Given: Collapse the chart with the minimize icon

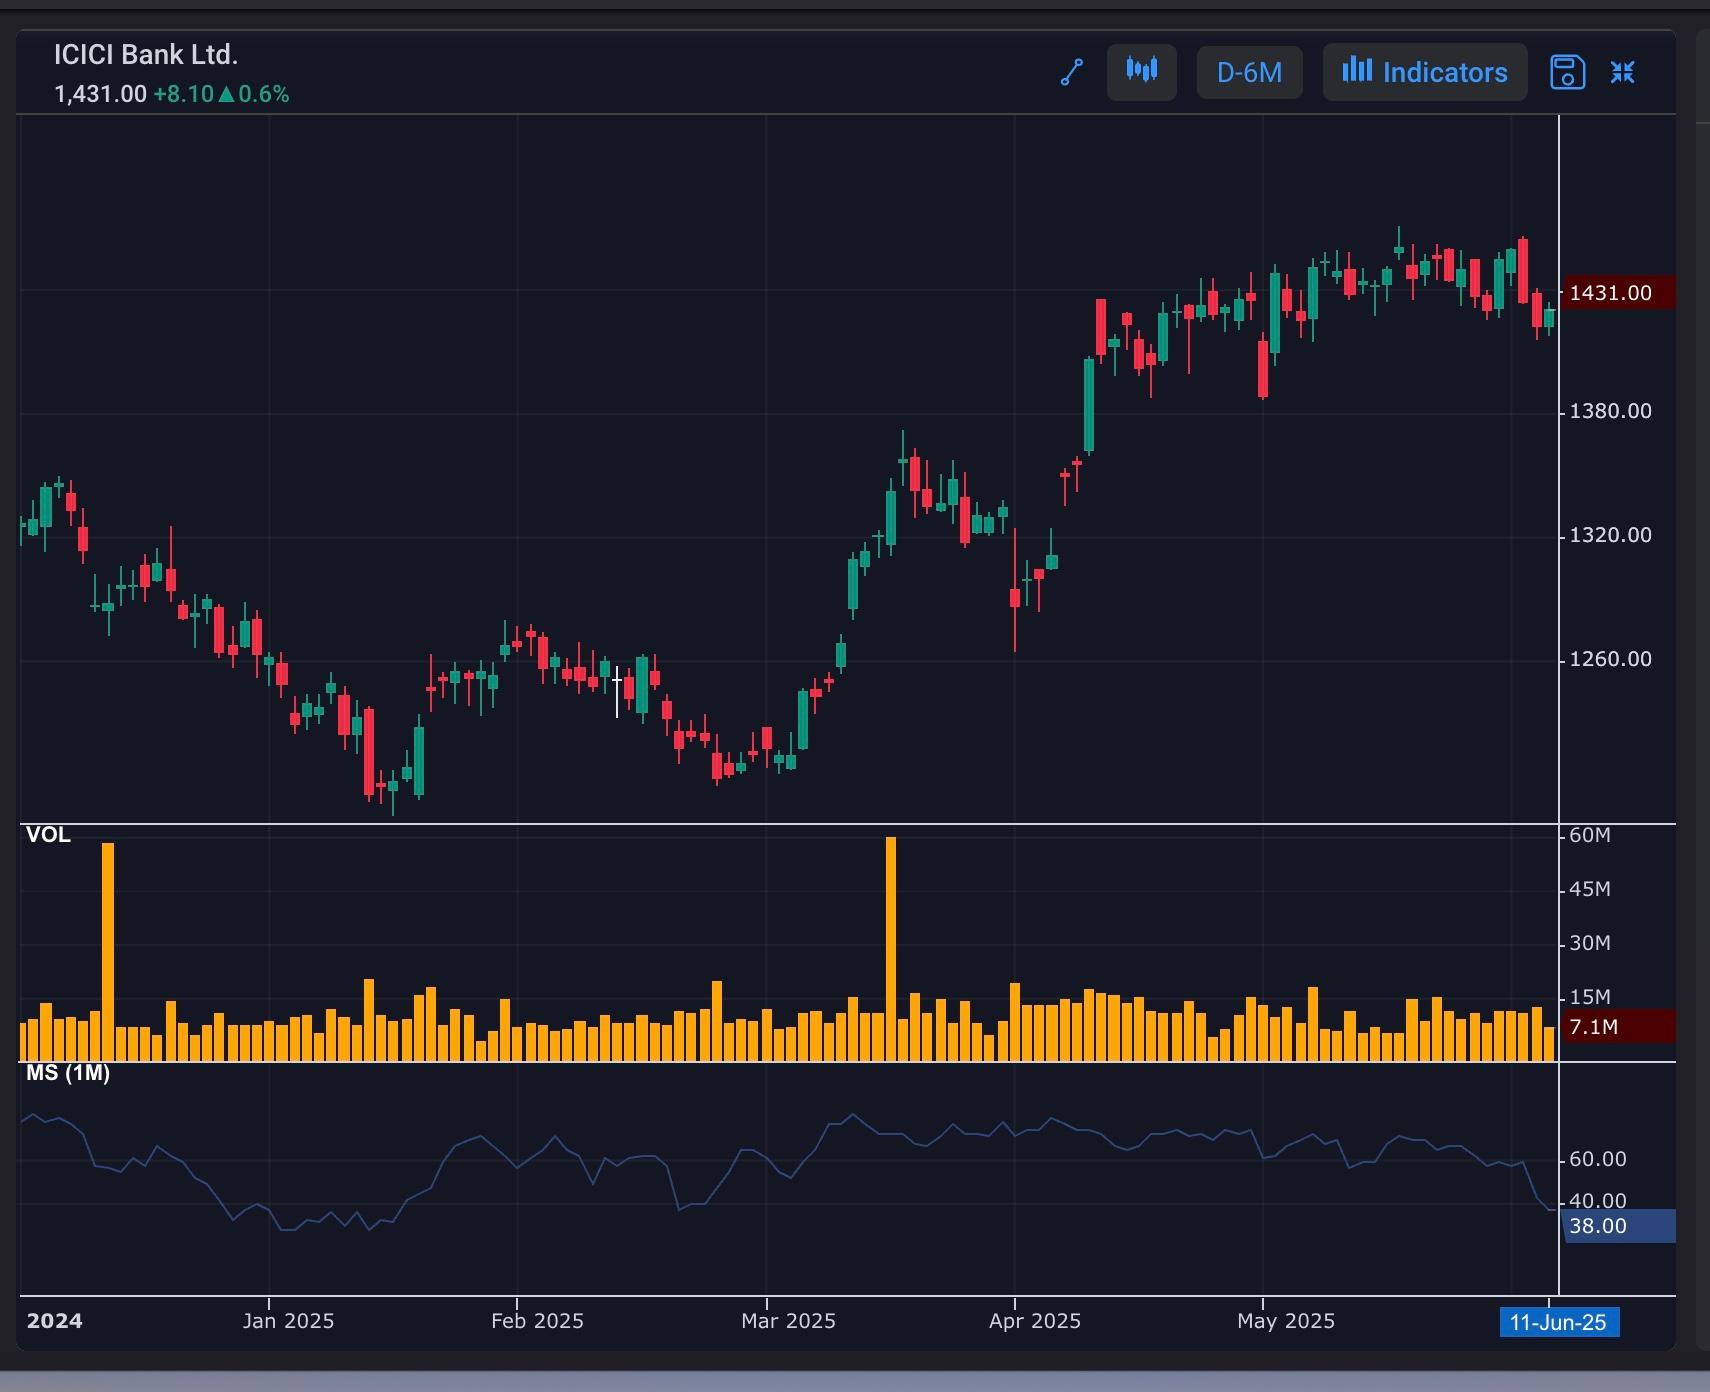Looking at the screenshot, I should 1622,72.
